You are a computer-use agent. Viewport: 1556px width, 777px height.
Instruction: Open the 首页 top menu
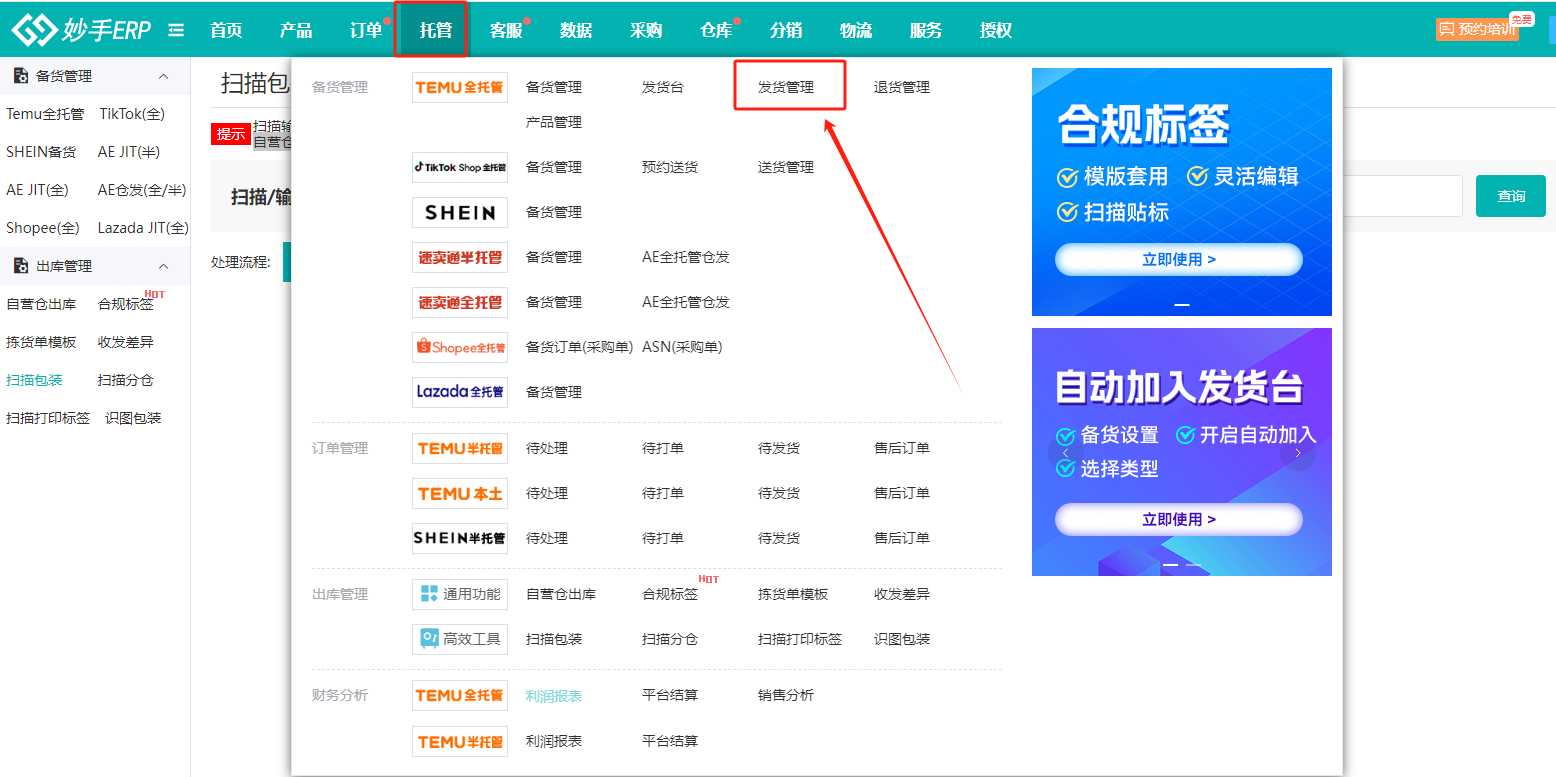[x=226, y=30]
